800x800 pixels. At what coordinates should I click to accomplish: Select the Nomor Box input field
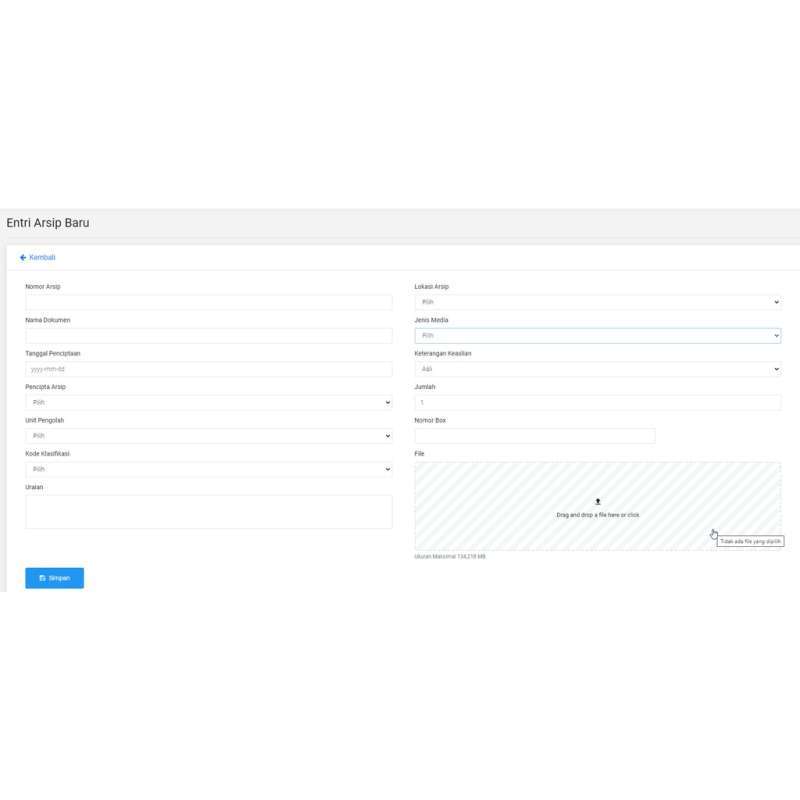[535, 435]
